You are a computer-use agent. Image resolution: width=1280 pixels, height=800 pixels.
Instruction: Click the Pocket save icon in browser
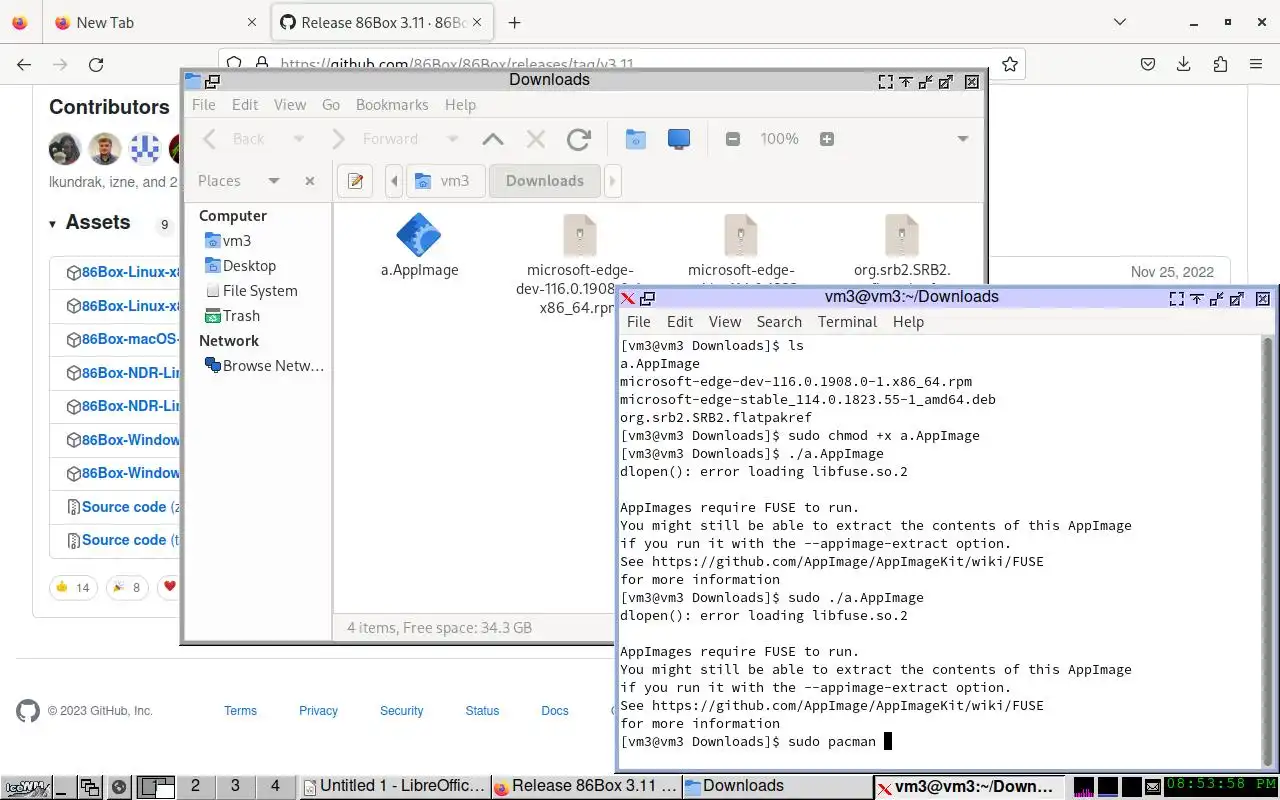pos(1148,64)
